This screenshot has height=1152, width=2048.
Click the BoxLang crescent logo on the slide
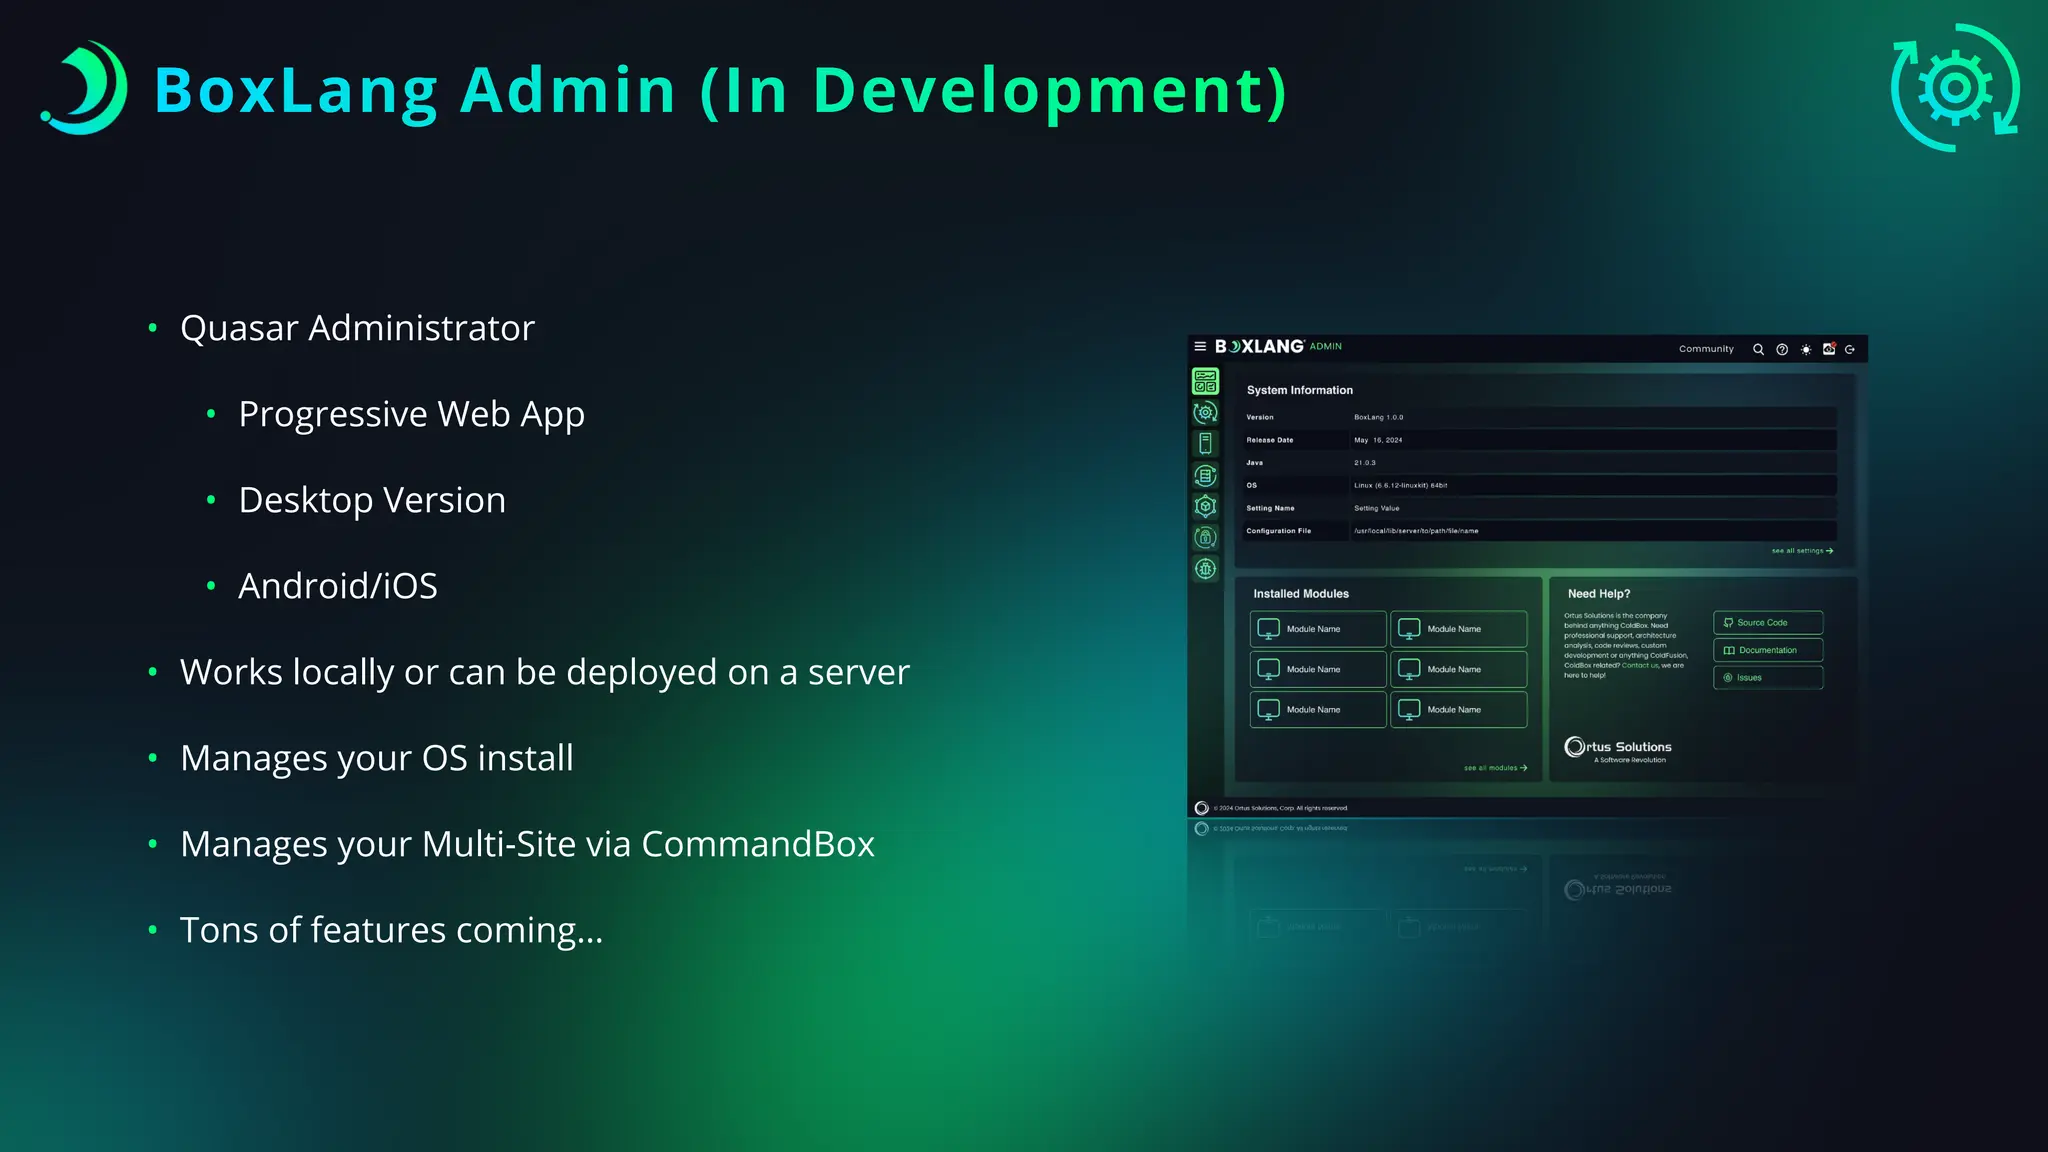coord(85,88)
